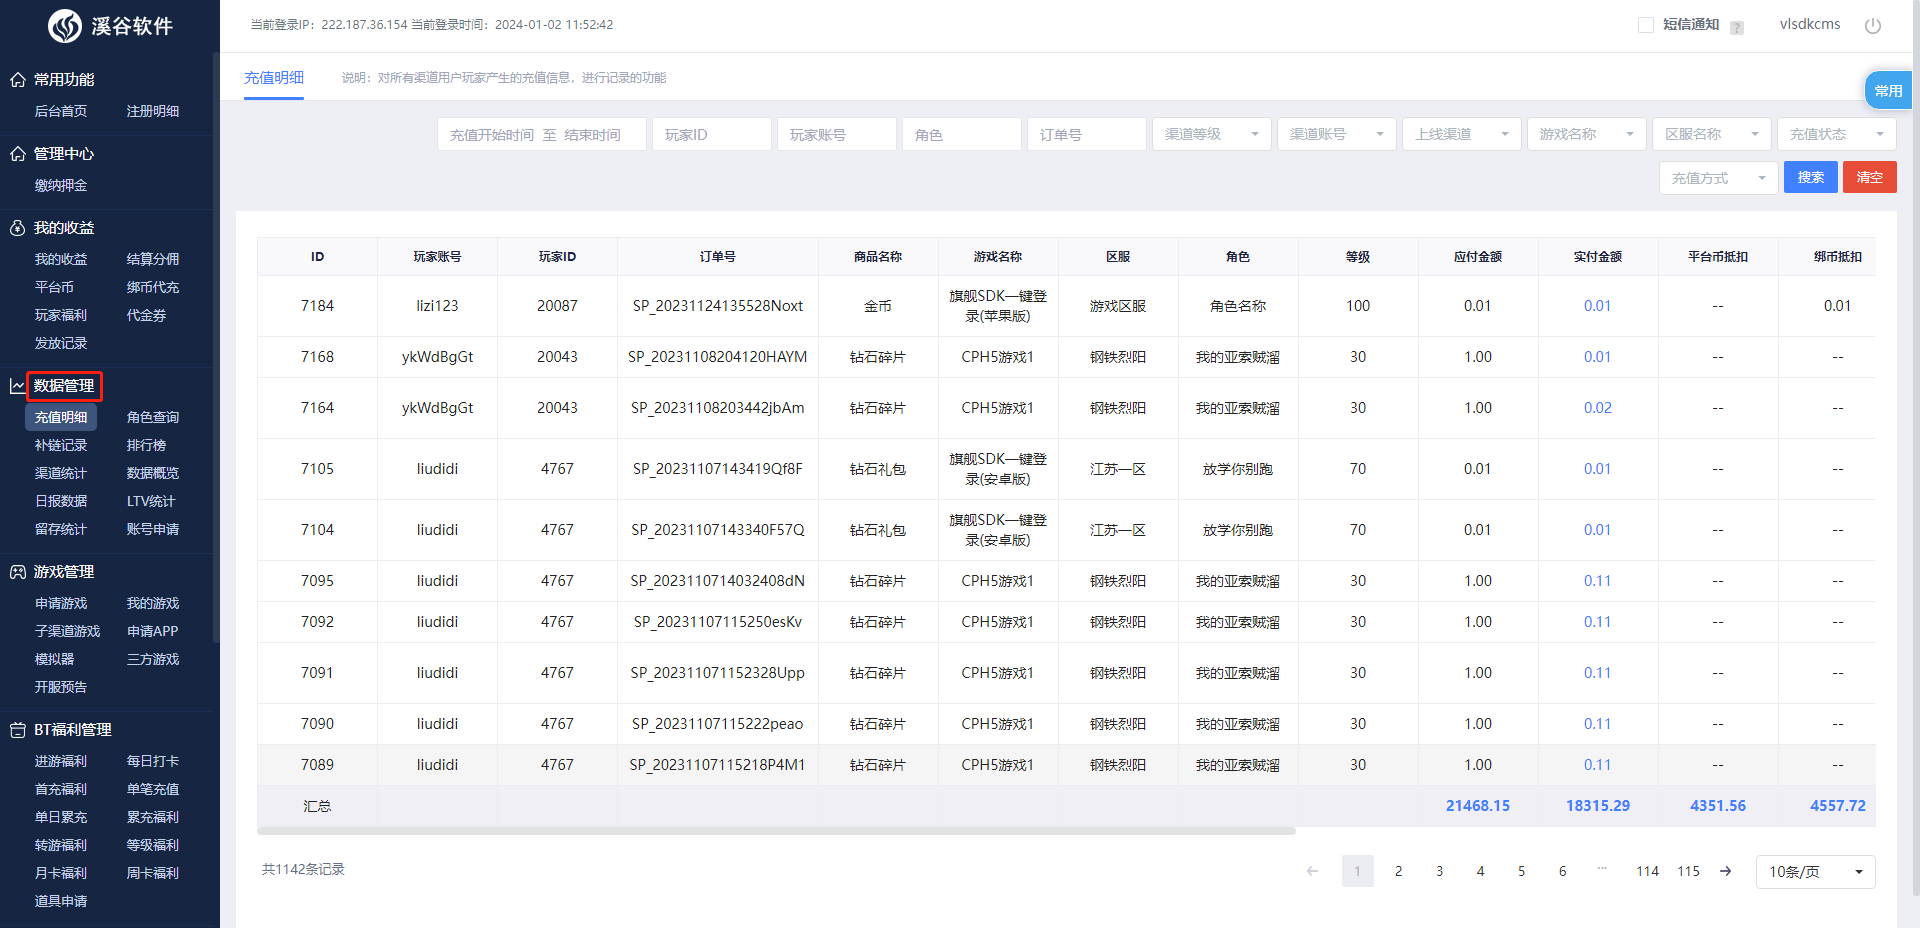This screenshot has width=1920, height=928.
Task: Open 角色查询 in the sidebar
Action: coord(153,418)
